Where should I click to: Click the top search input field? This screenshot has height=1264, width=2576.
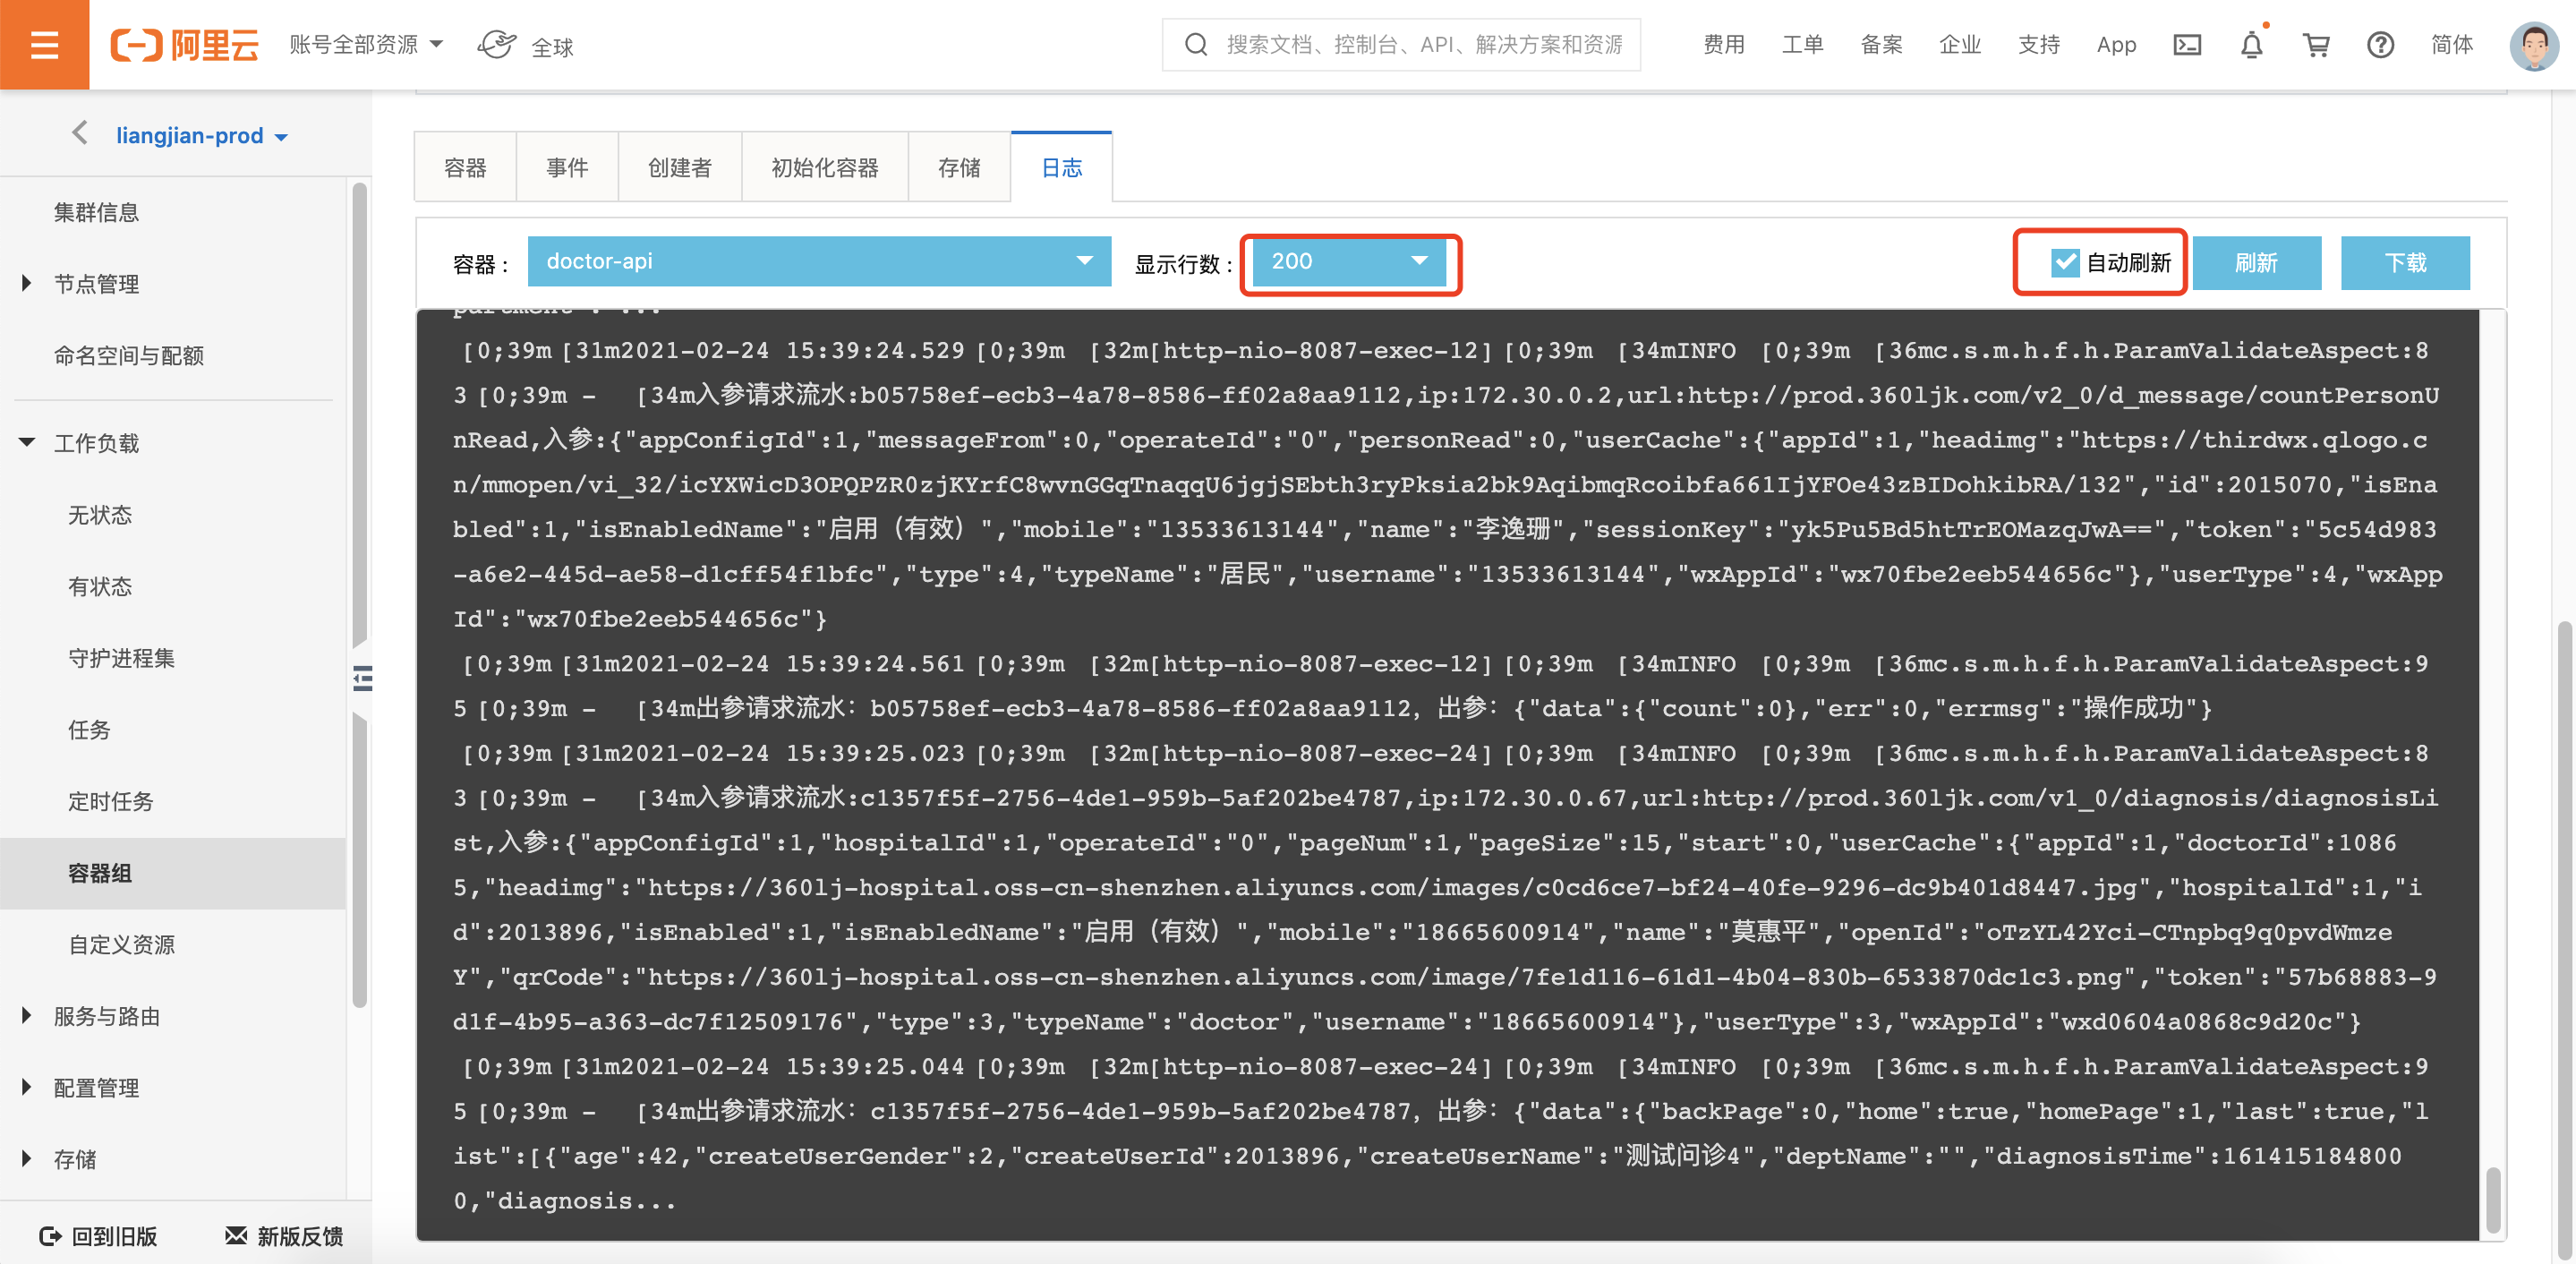tap(1420, 45)
